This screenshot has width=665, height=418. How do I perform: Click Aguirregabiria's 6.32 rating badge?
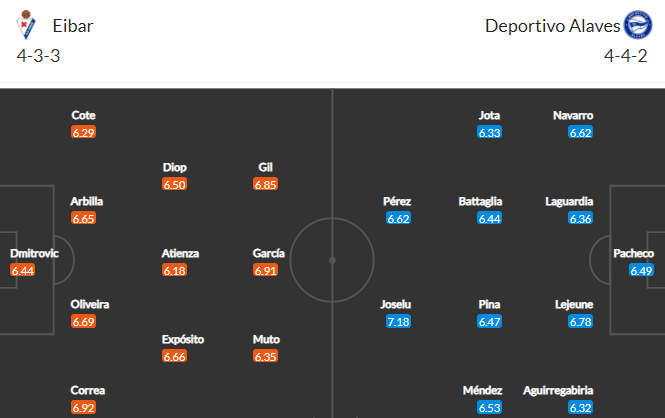[581, 407]
